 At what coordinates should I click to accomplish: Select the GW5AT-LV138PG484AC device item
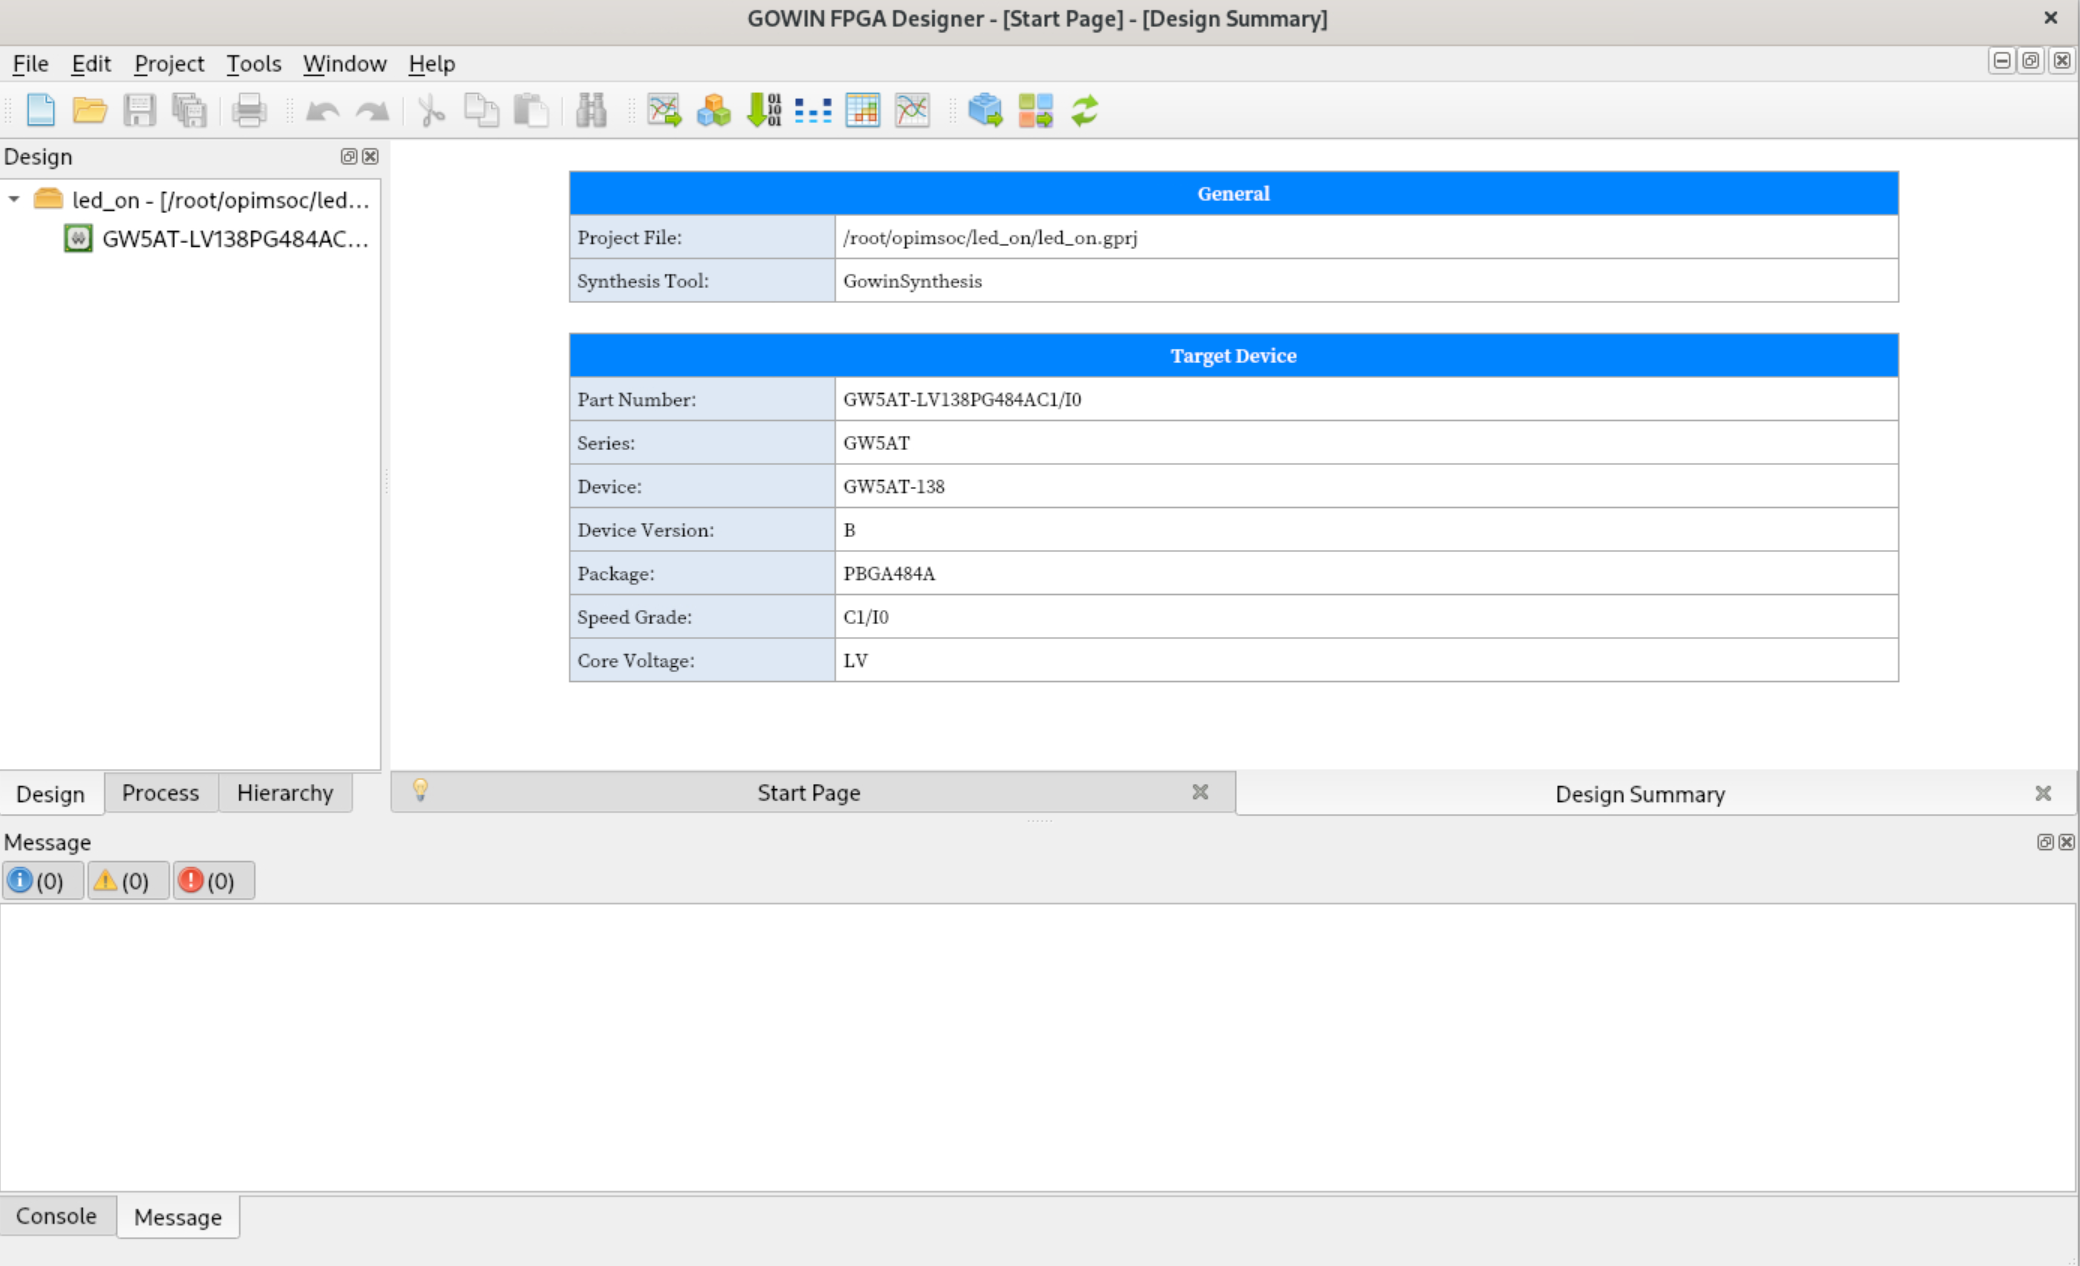(x=235, y=238)
